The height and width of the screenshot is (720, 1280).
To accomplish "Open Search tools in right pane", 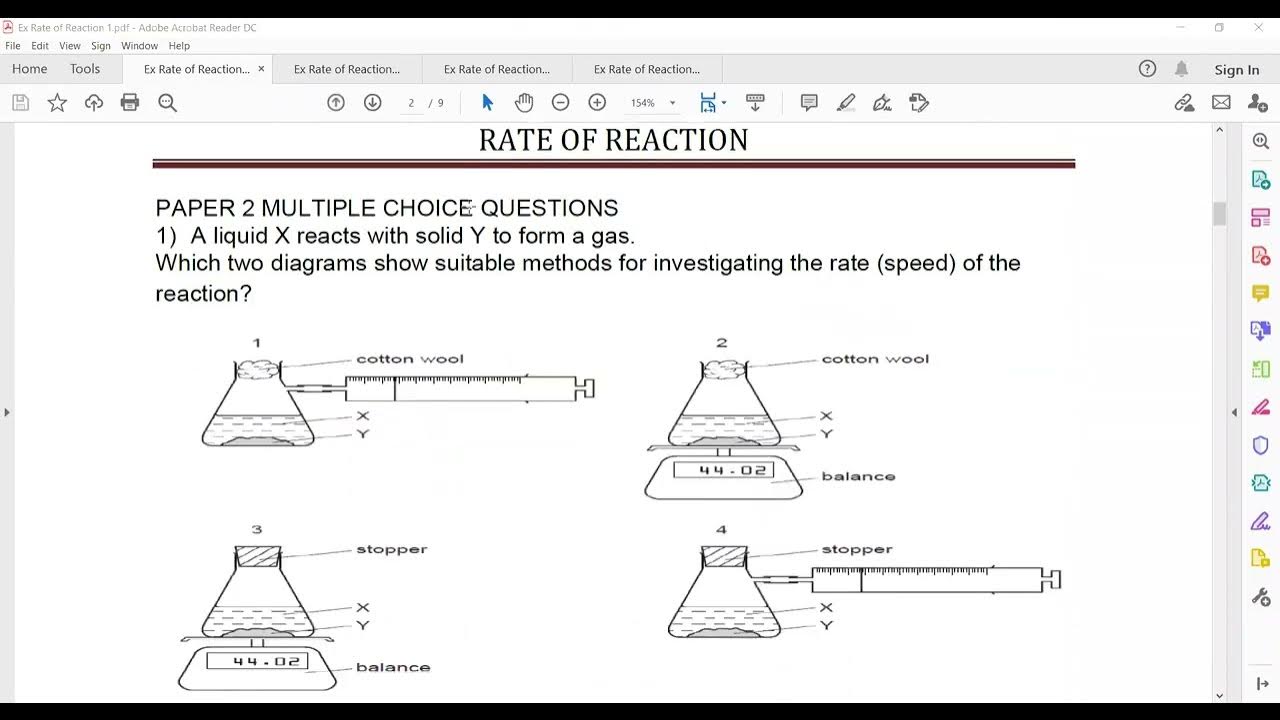I will [x=1261, y=142].
